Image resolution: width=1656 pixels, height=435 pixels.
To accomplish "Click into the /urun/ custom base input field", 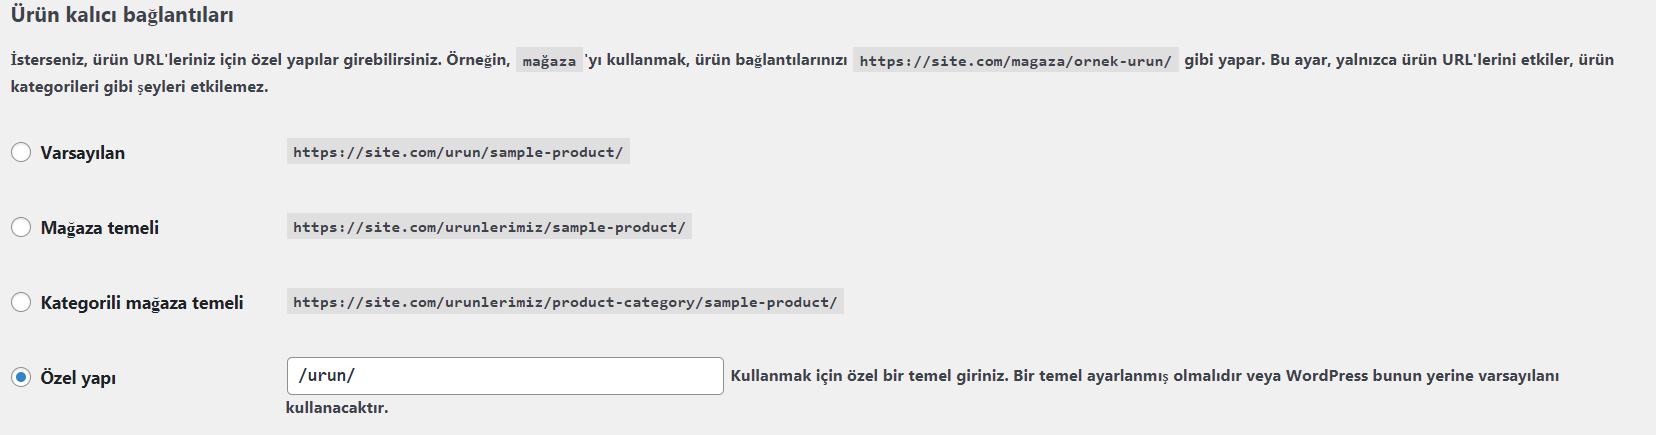I will [505, 376].
